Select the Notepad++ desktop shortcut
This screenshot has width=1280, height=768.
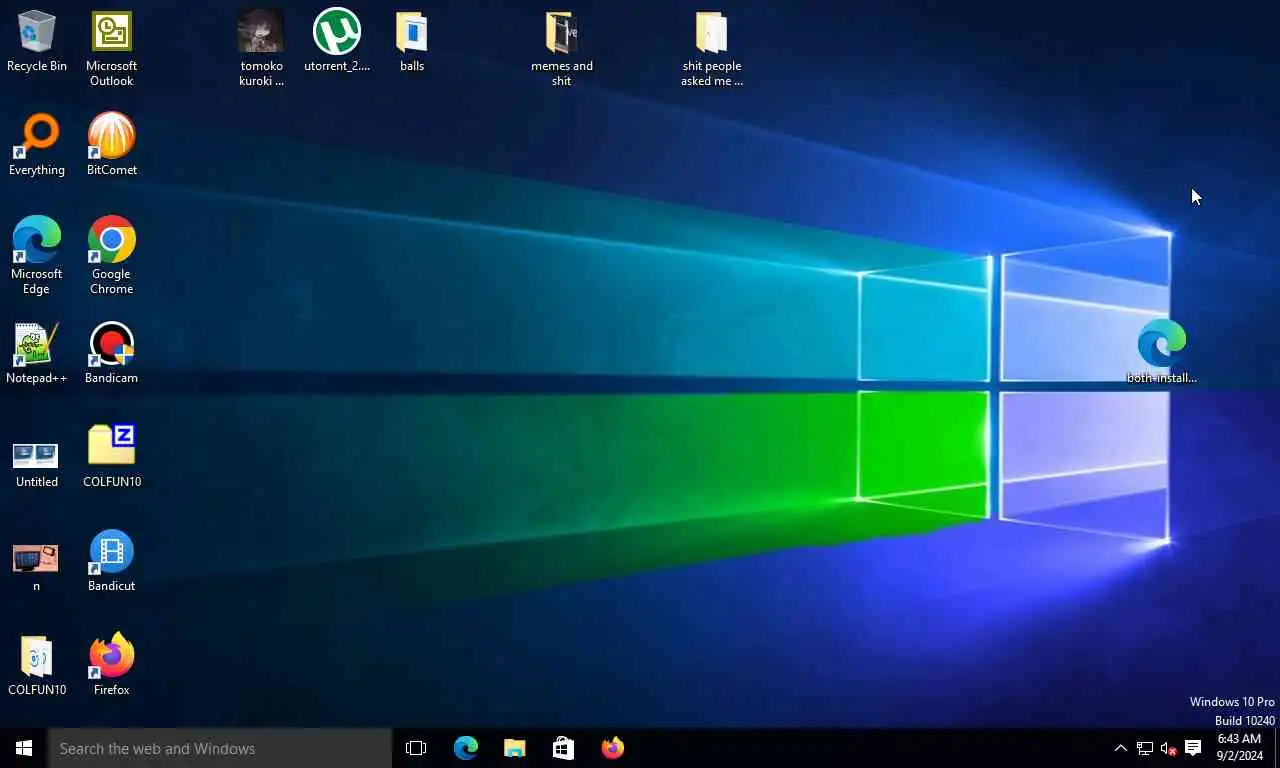(x=37, y=354)
